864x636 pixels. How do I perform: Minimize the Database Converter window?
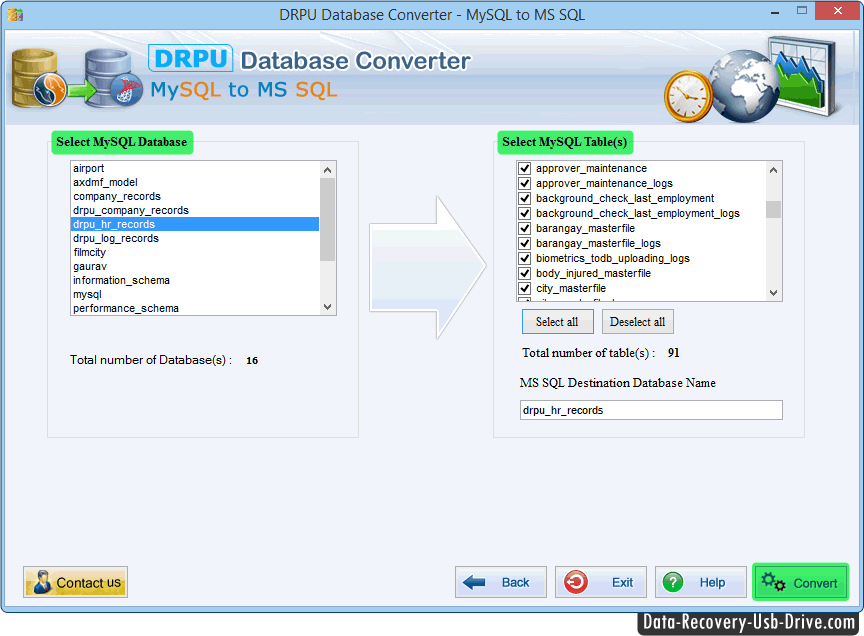click(x=775, y=12)
